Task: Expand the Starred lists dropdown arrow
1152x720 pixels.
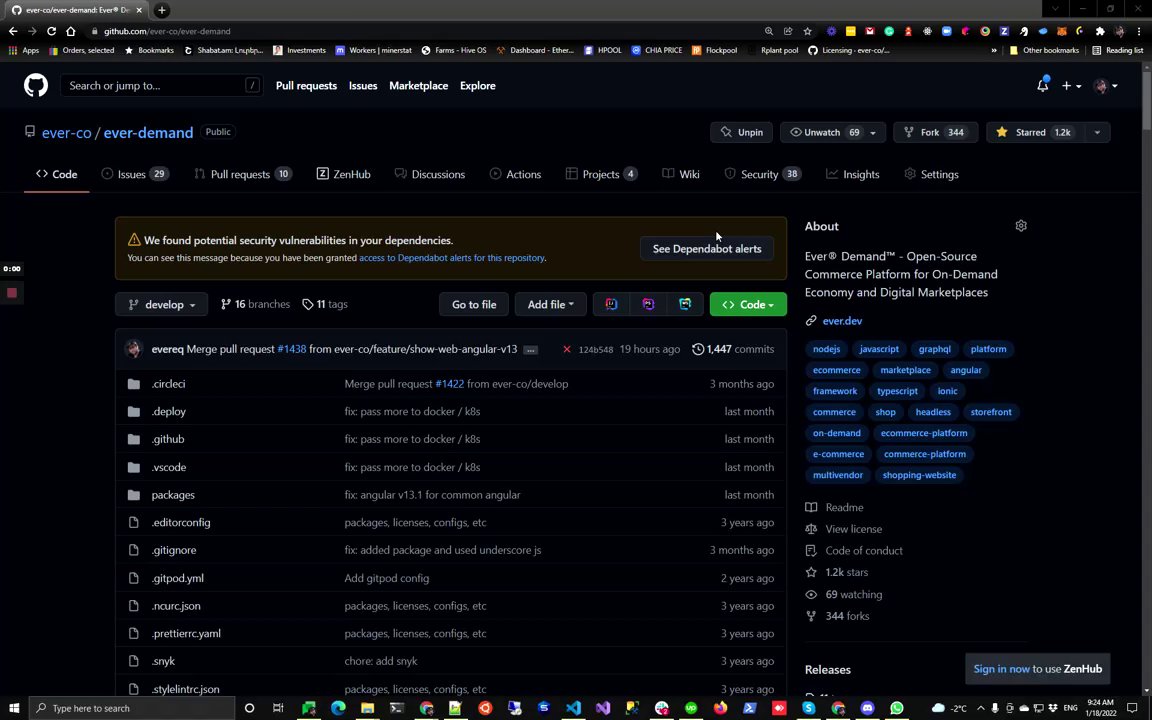Action: tap(1097, 132)
